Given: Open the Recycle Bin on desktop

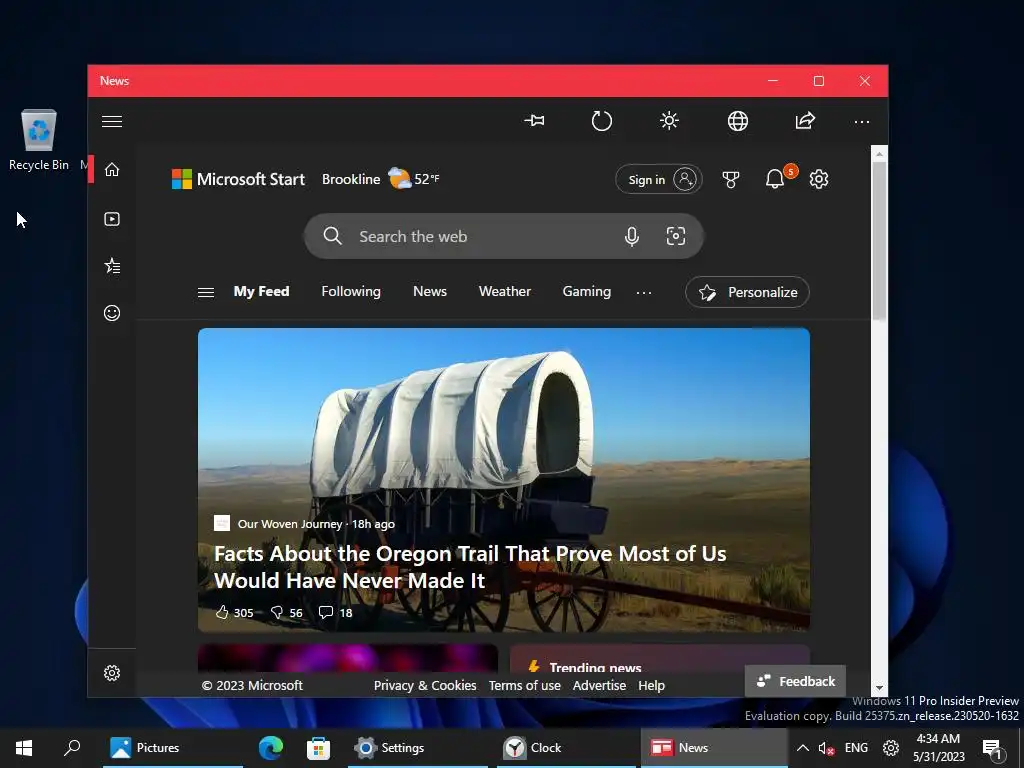Looking at the screenshot, I should click(x=39, y=140).
